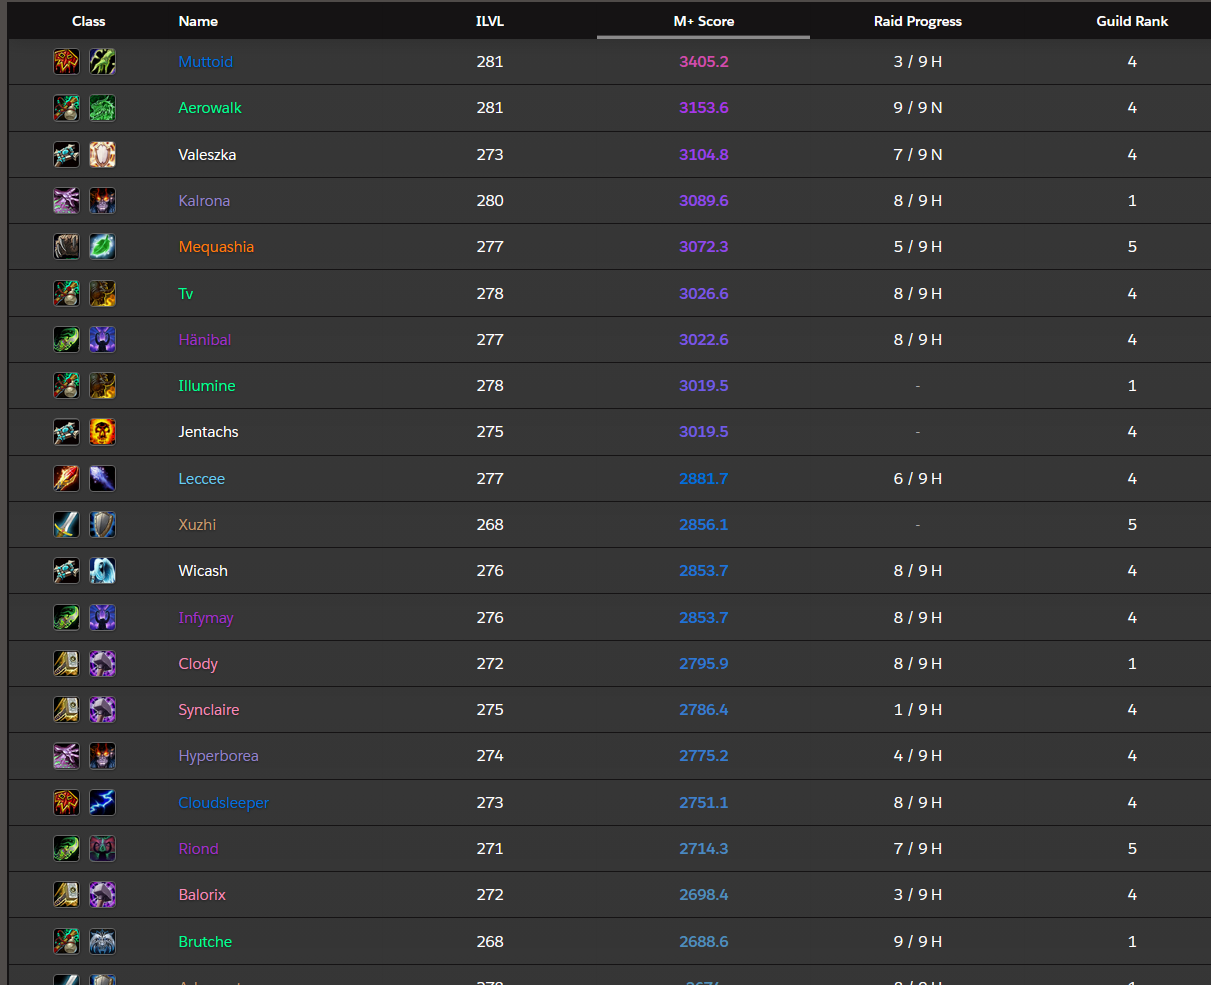Click the spec icon beside Illumine

click(x=102, y=386)
